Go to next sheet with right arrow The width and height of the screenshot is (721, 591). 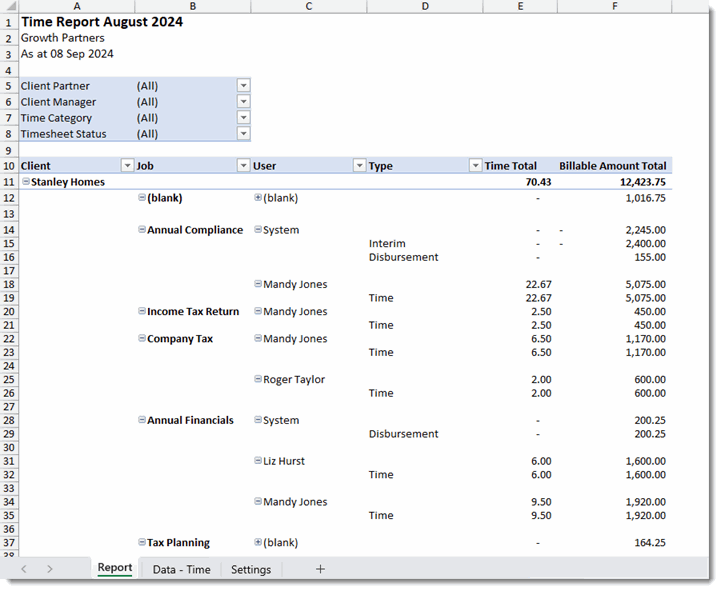[x=50, y=569]
